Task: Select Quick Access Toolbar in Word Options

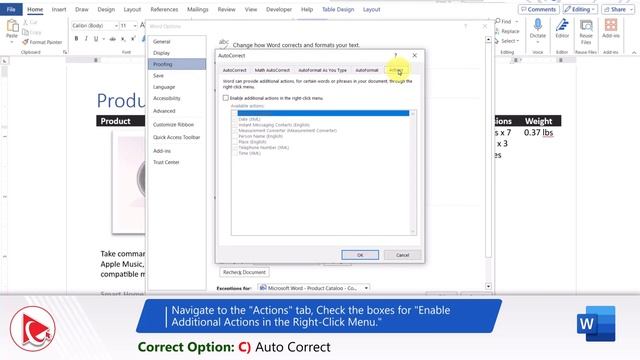Action: point(176,137)
